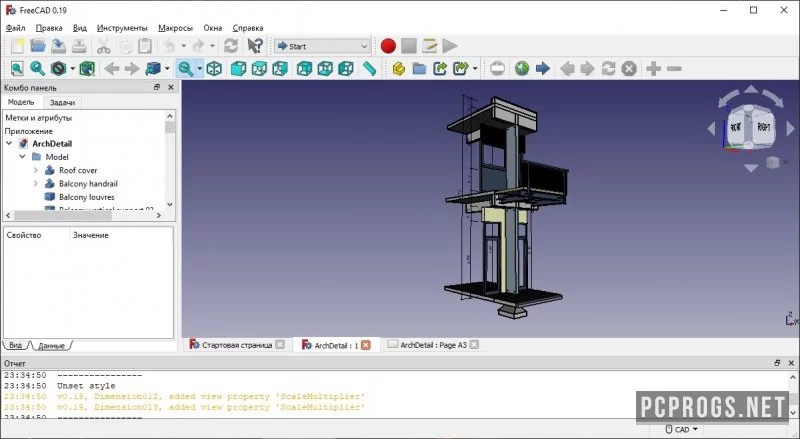The image size is (800, 439).
Task: Switch to the Стартовая страница document tab
Action: pos(237,345)
